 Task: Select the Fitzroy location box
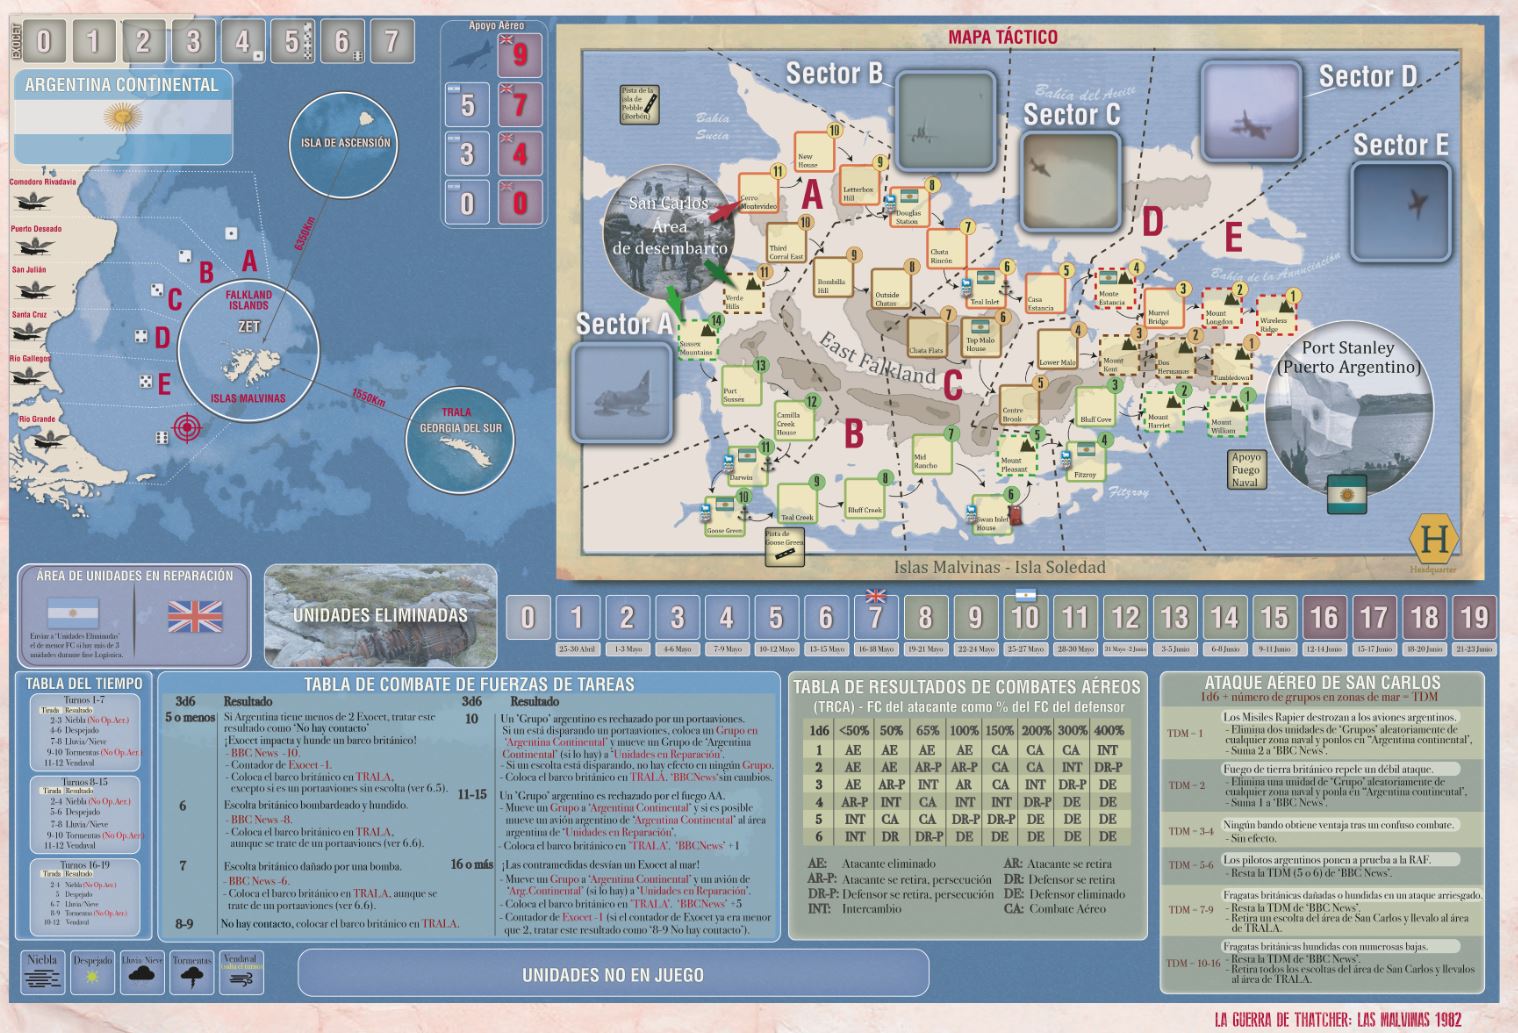(1084, 463)
